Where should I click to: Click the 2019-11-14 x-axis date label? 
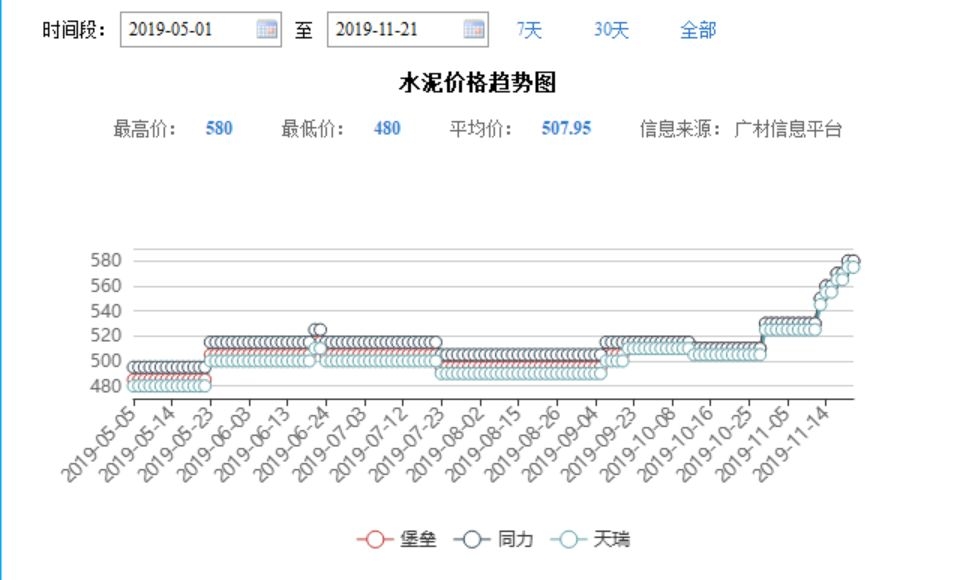(x=791, y=444)
